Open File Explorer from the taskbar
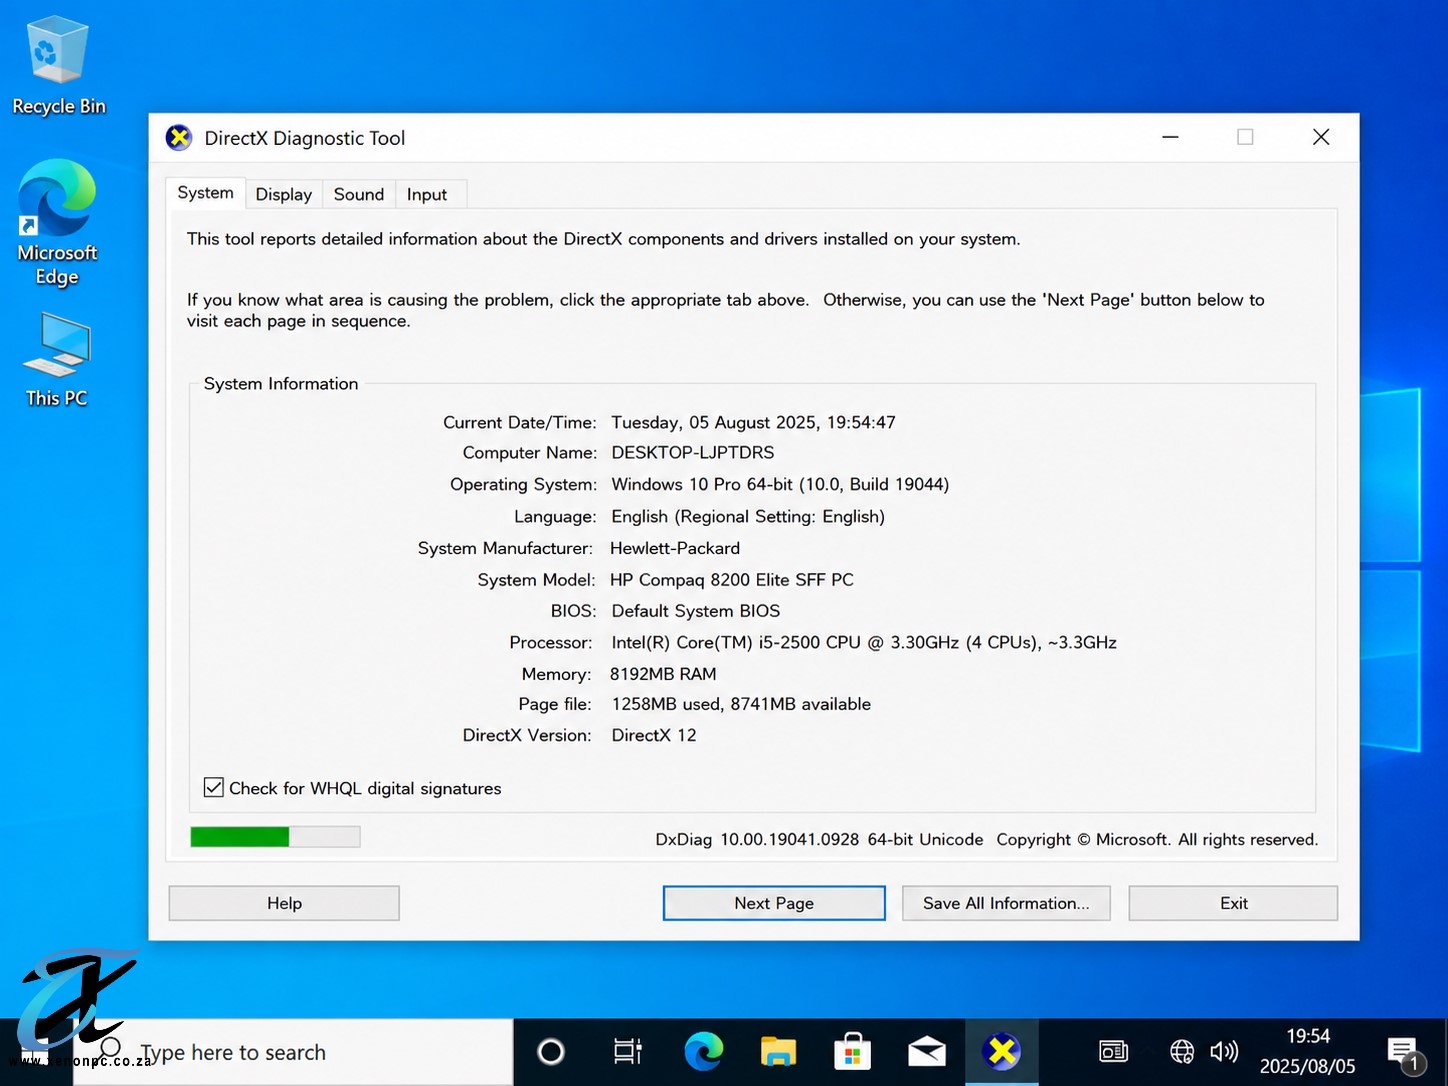Image resolution: width=1448 pixels, height=1086 pixels. pyautogui.click(x=778, y=1052)
